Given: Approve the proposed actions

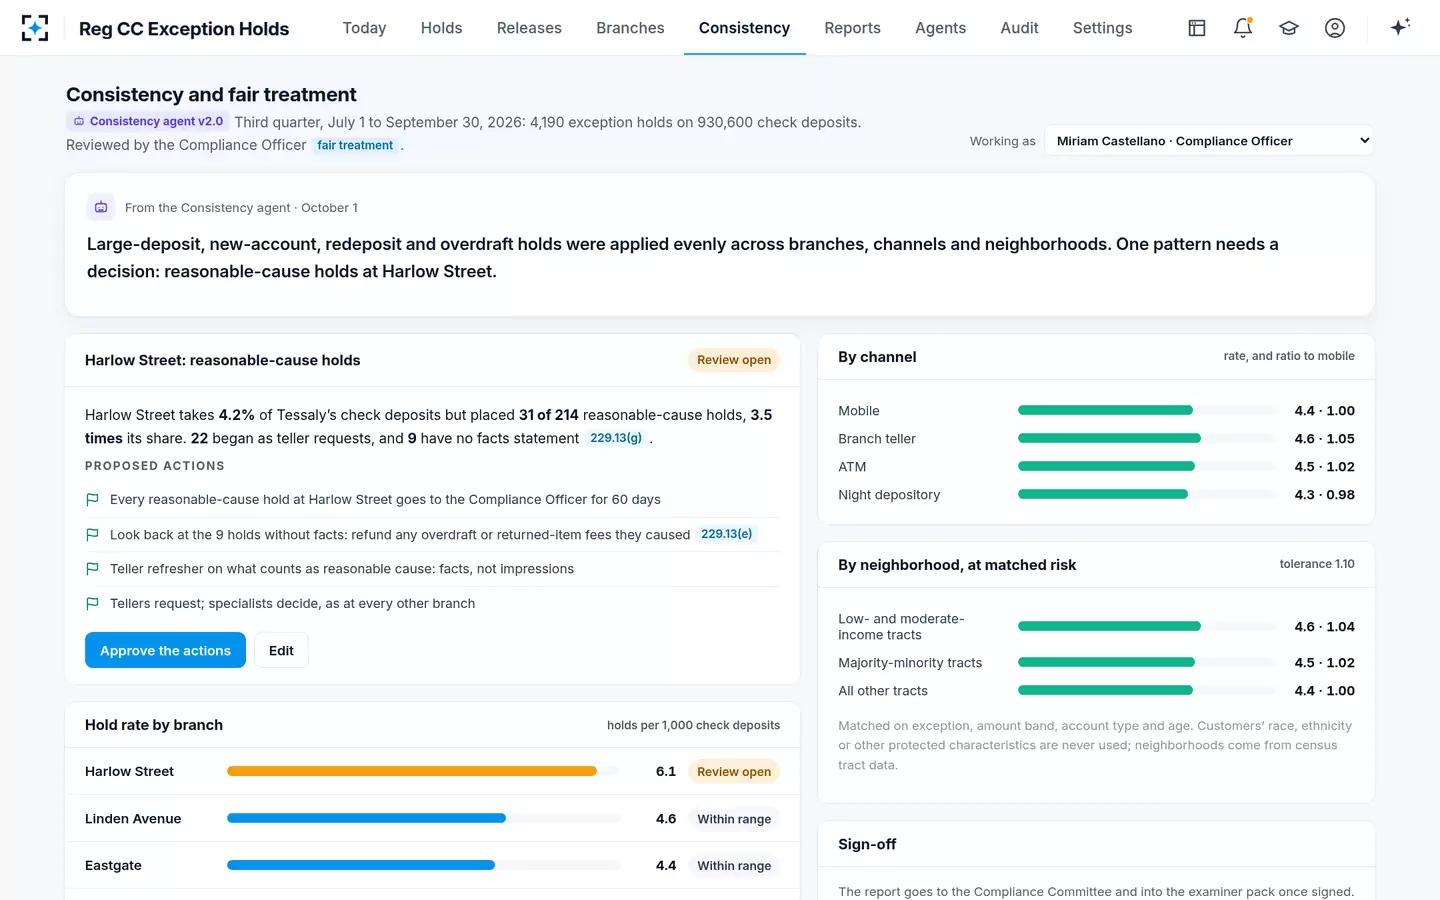Looking at the screenshot, I should point(165,650).
